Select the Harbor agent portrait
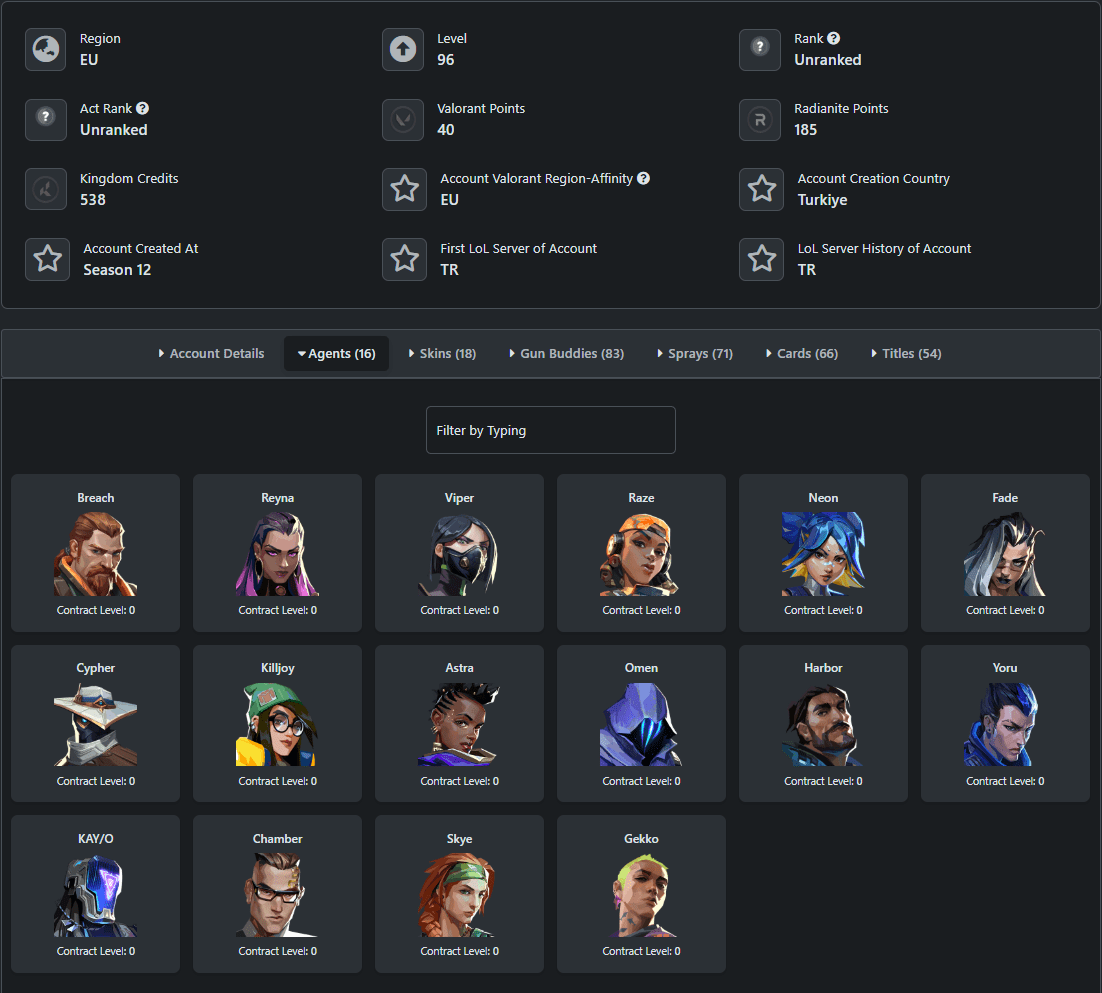1102x993 pixels. coord(823,725)
